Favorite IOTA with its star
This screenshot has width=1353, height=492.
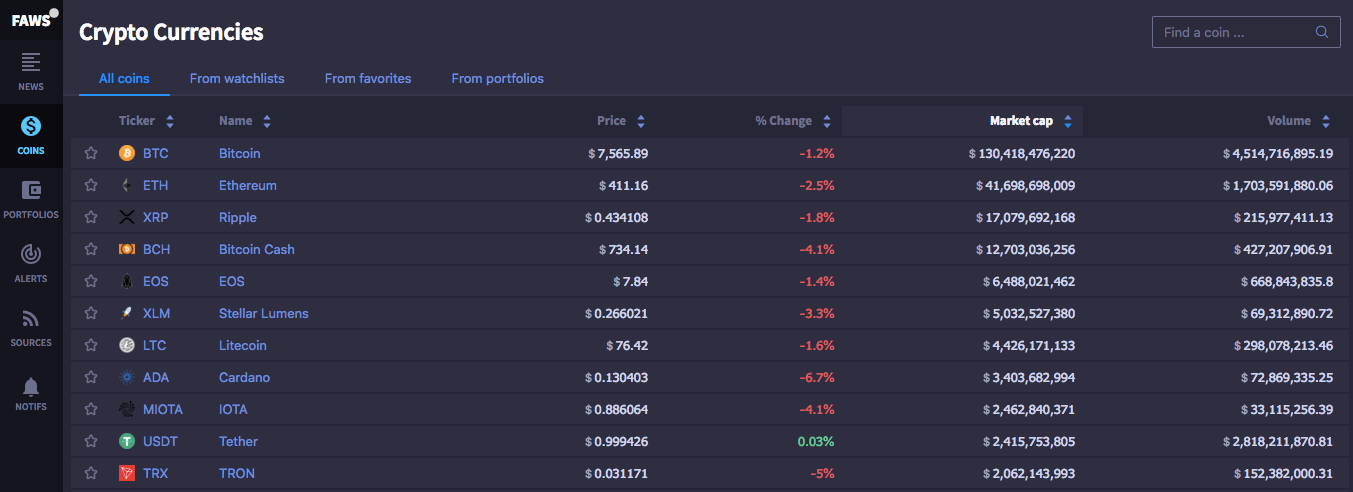(x=91, y=409)
